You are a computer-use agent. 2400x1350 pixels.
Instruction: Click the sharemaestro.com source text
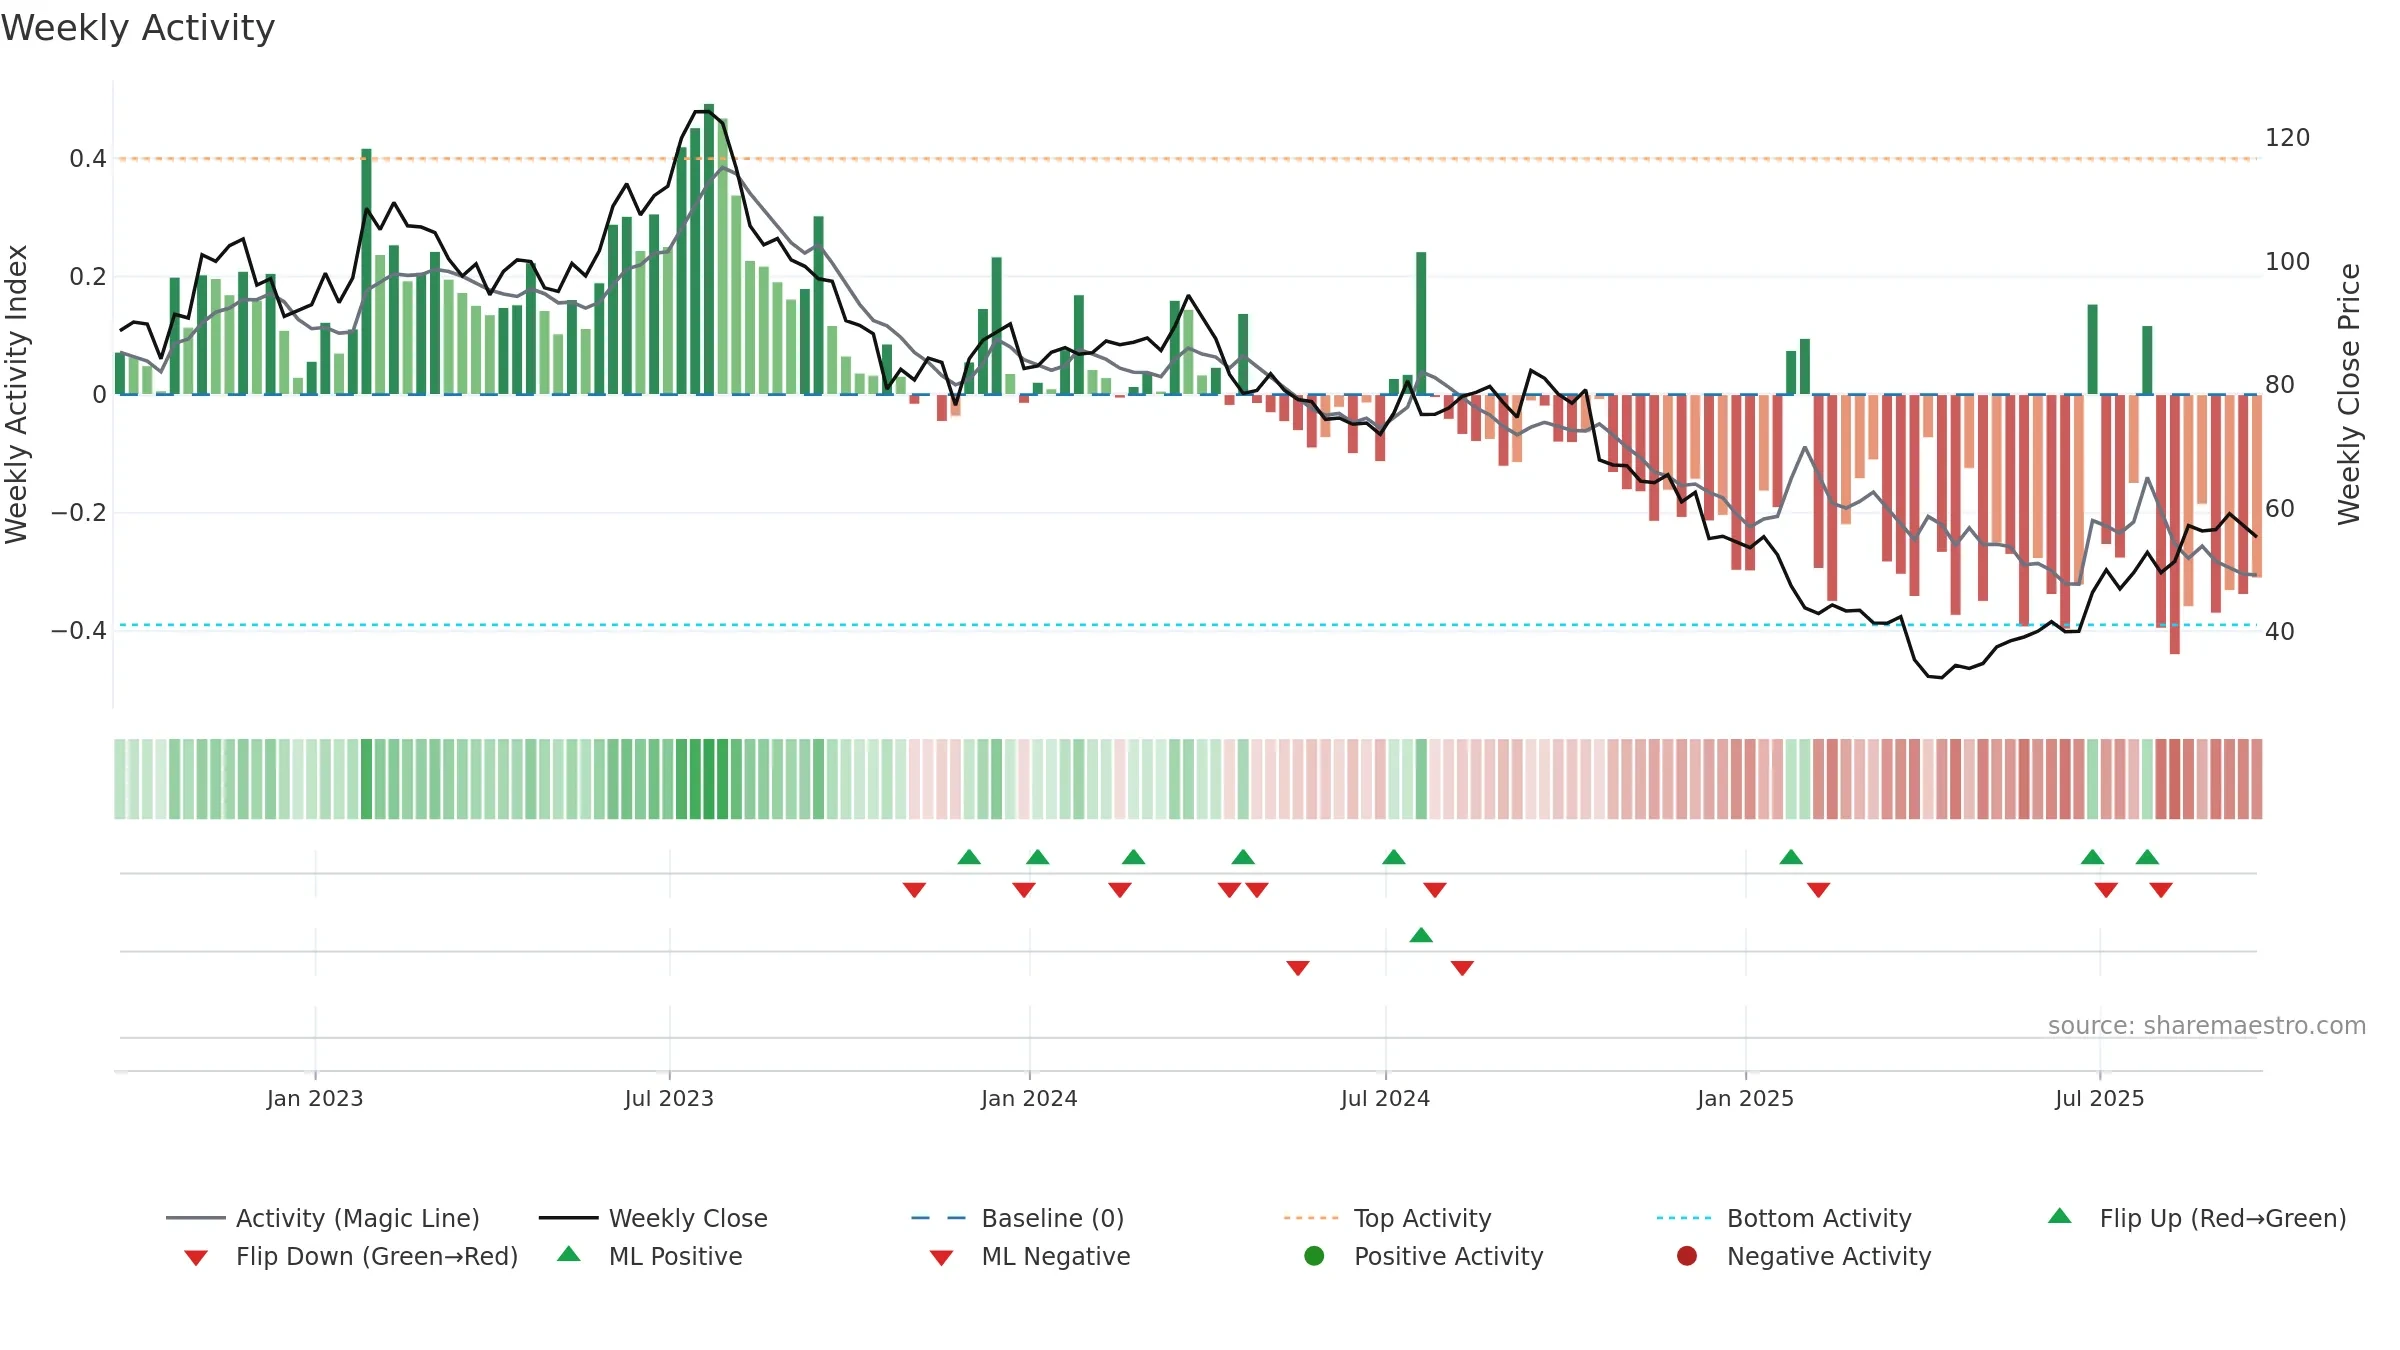click(2206, 1025)
